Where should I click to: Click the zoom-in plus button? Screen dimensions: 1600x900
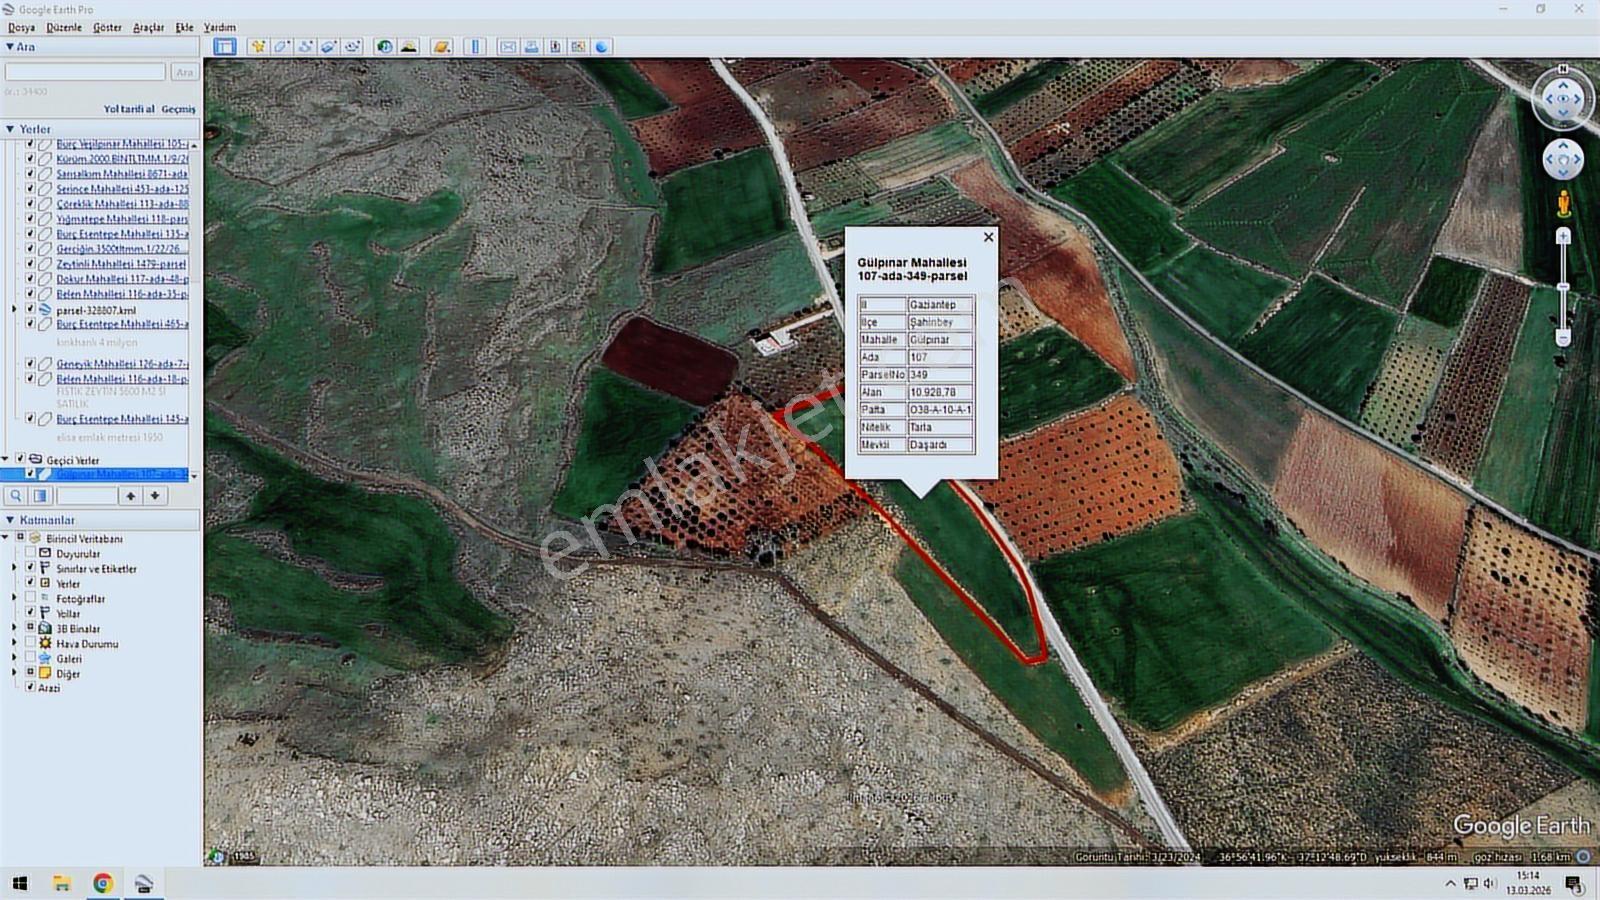(x=1563, y=236)
